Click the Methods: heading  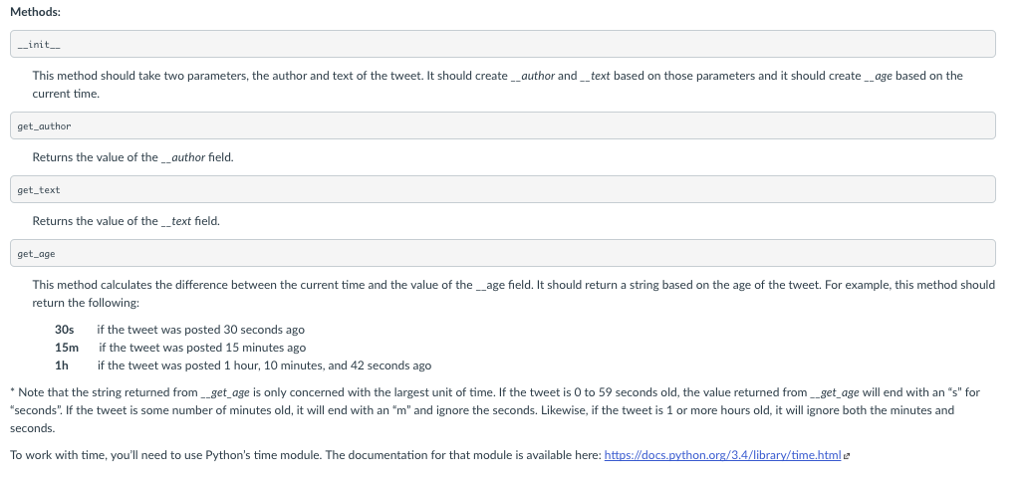click(35, 12)
